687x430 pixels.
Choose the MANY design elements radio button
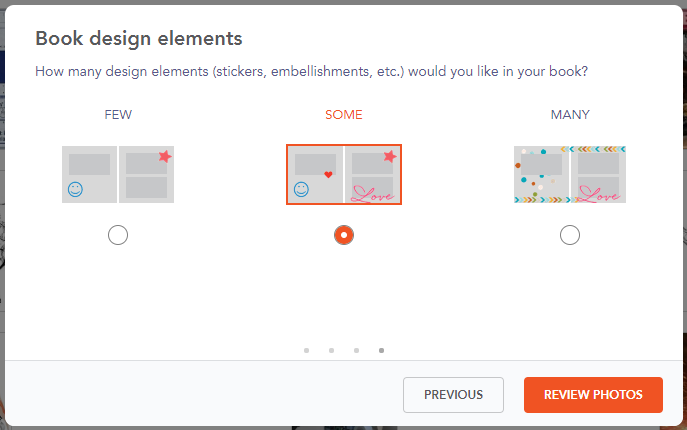coord(570,235)
